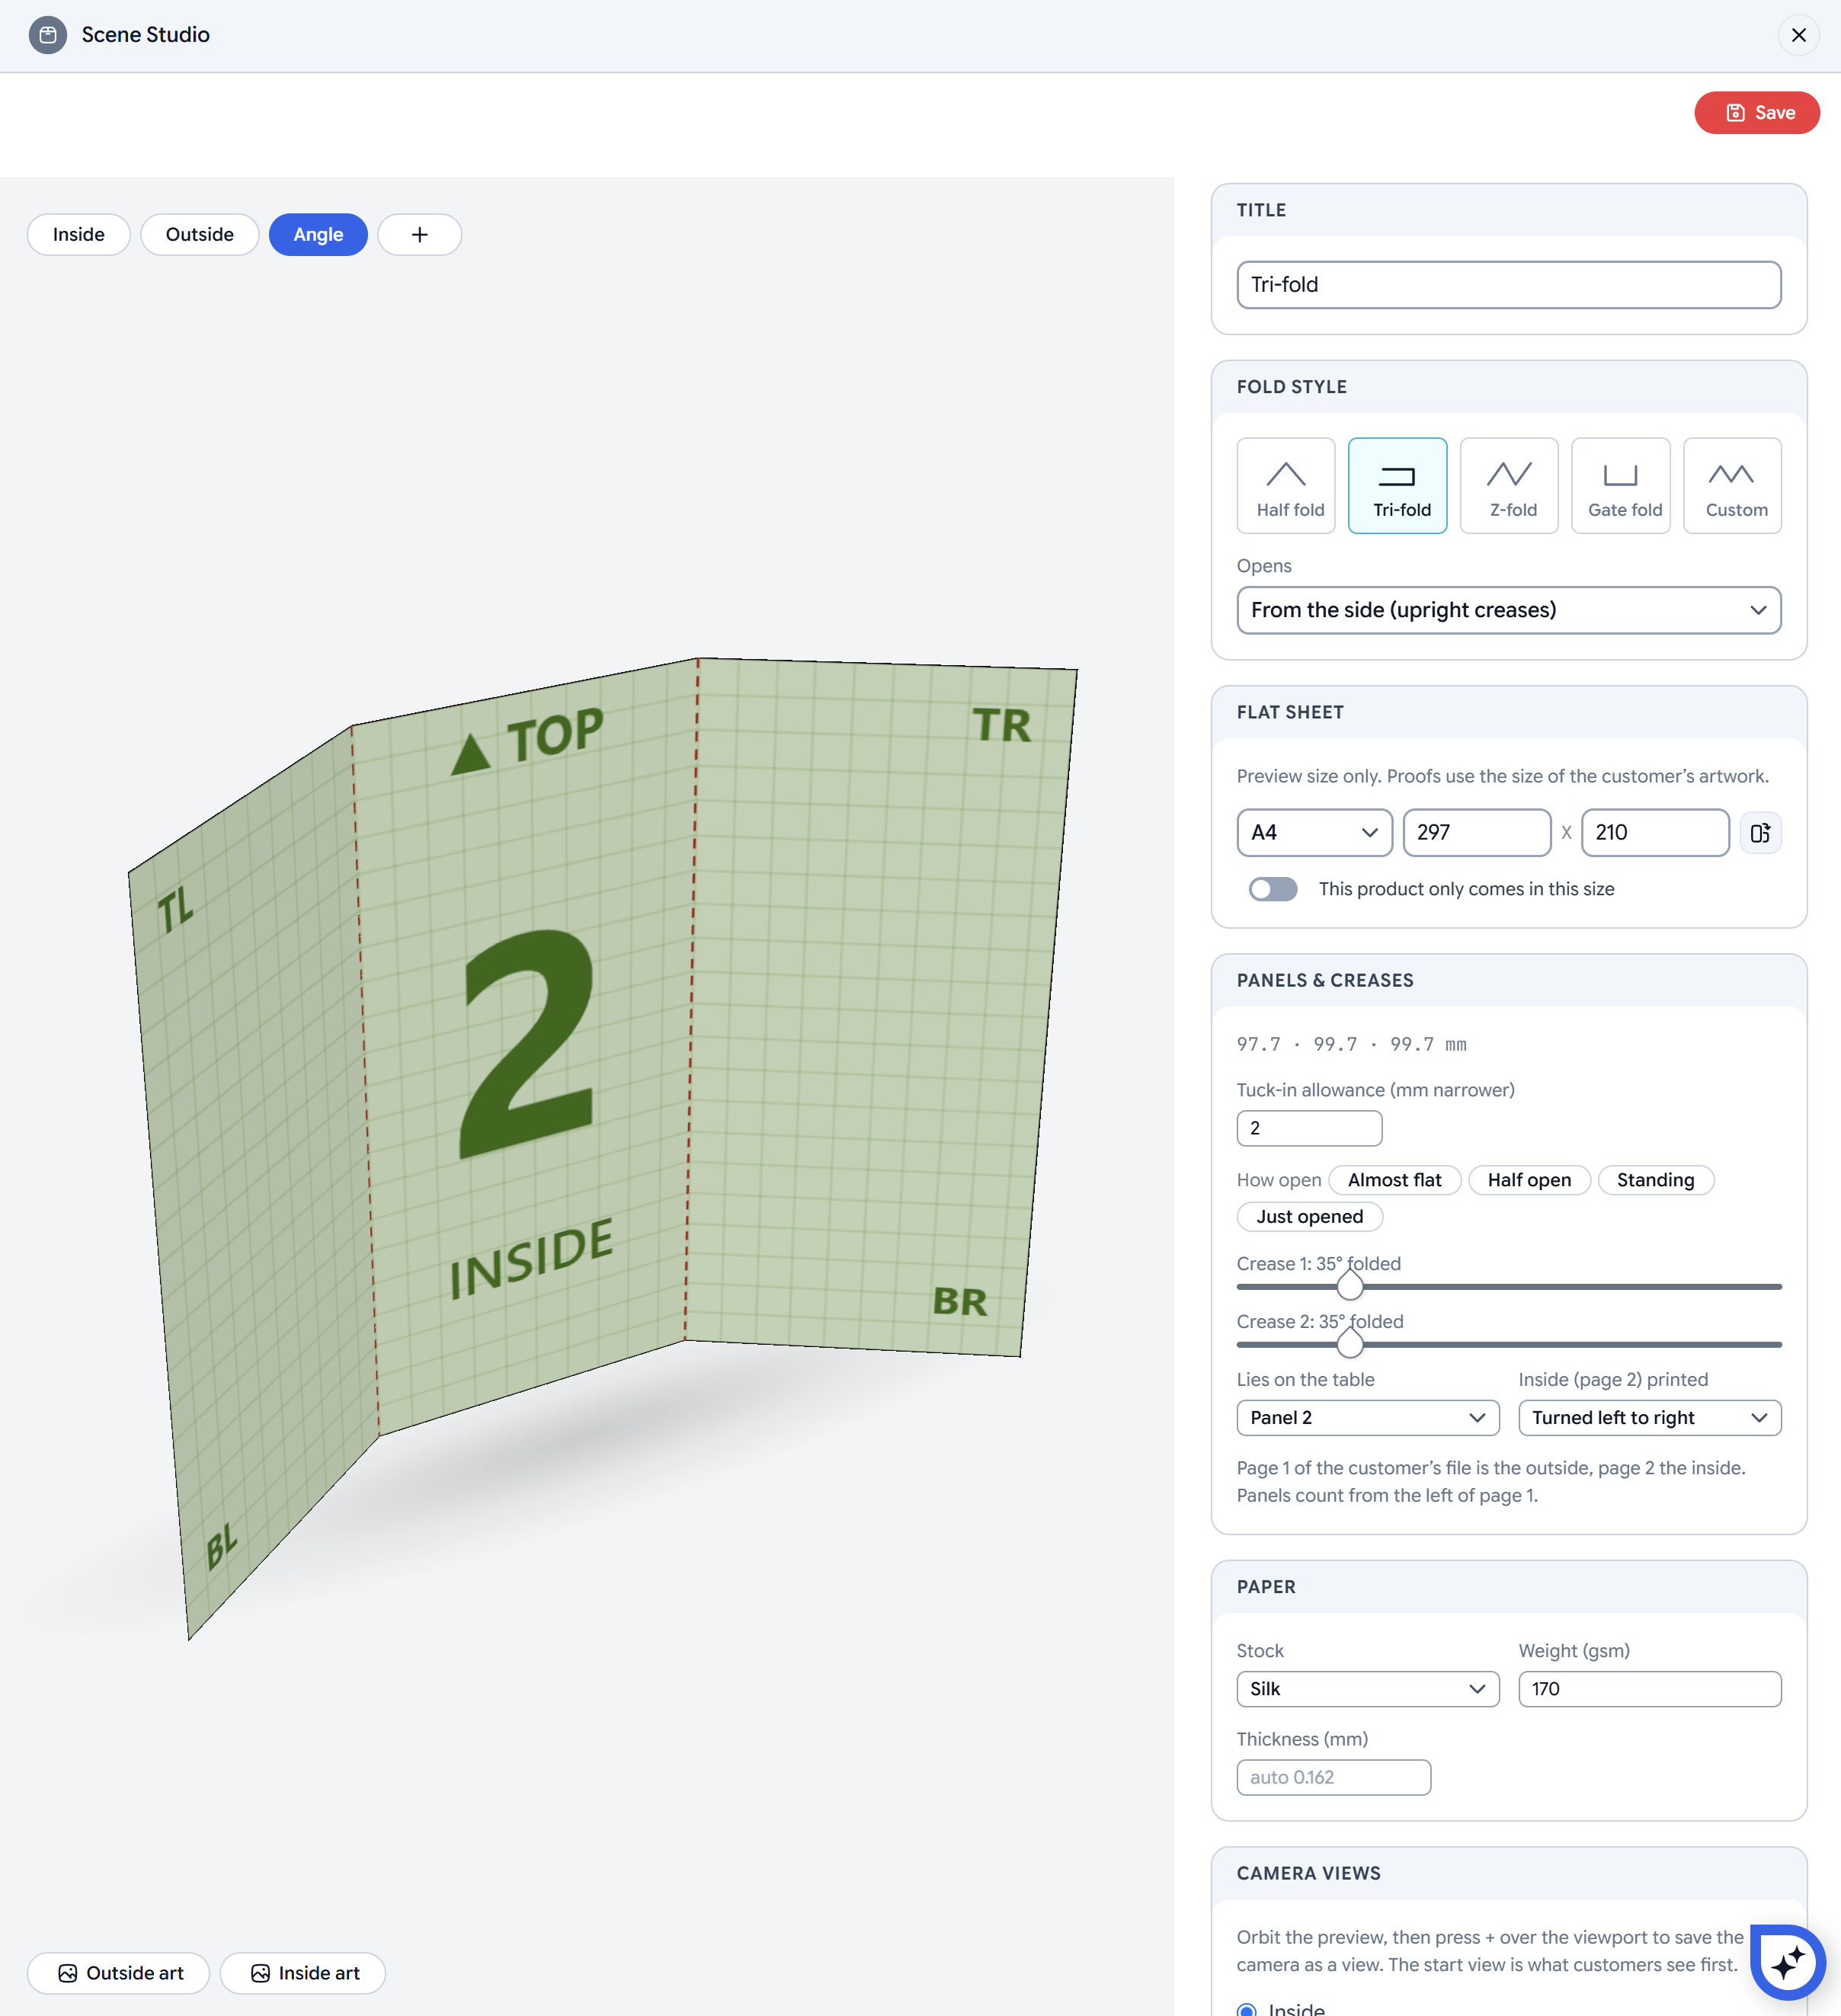Choose the Tri-fold style icon
The width and height of the screenshot is (1841, 2016).
pos(1397,485)
